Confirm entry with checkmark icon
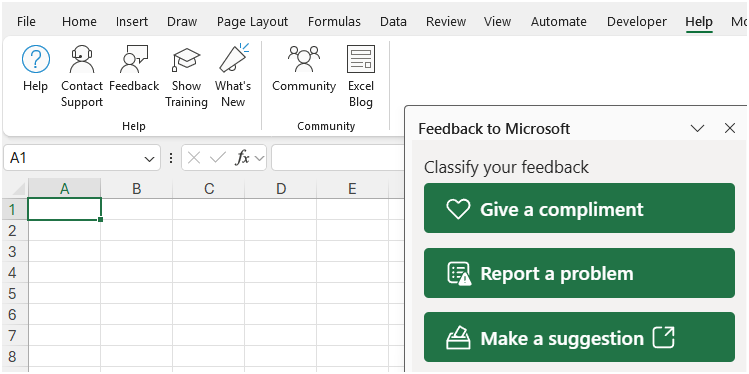The height and width of the screenshot is (374, 749). click(x=218, y=158)
